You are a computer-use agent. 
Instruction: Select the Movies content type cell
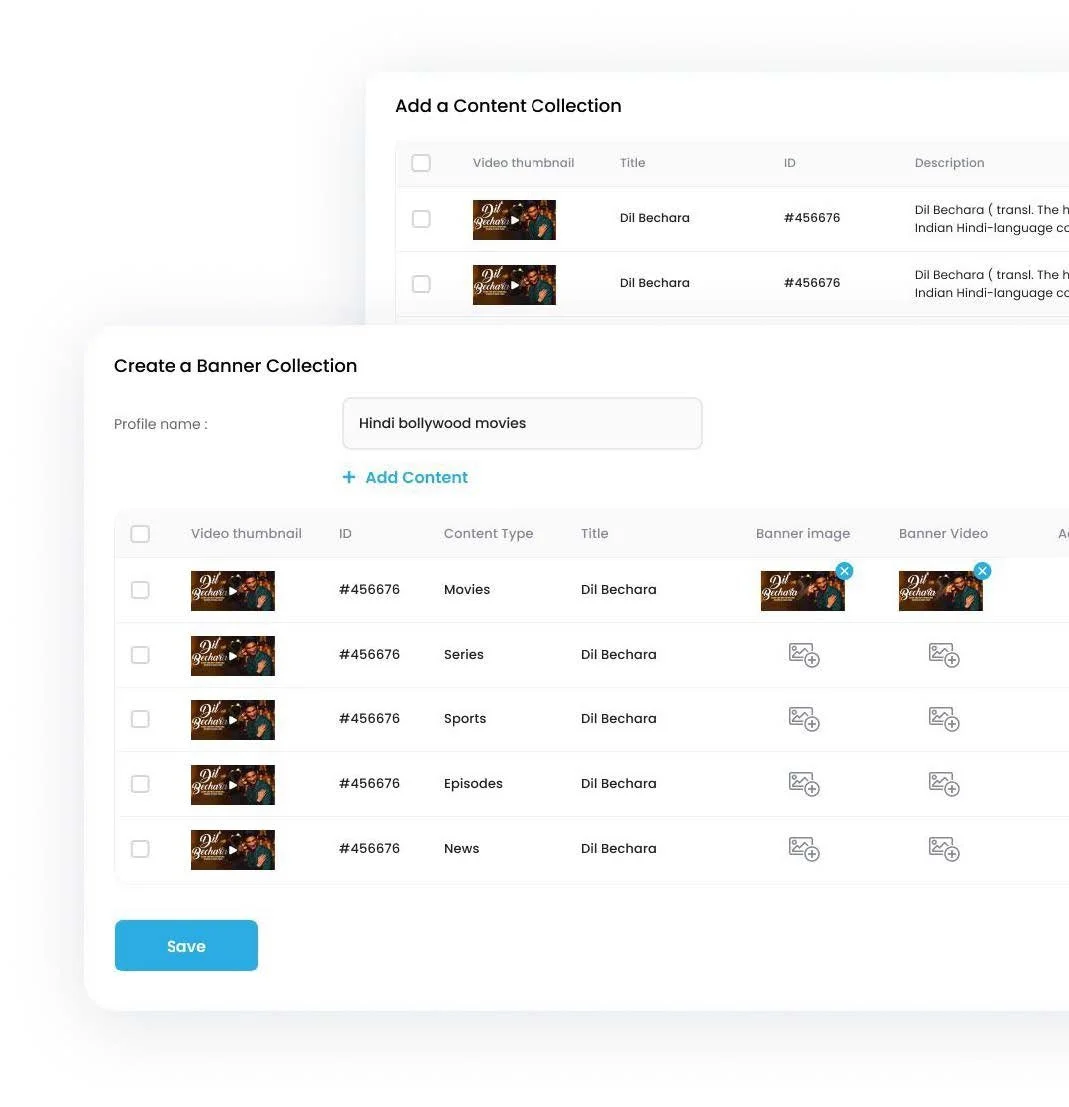point(467,590)
